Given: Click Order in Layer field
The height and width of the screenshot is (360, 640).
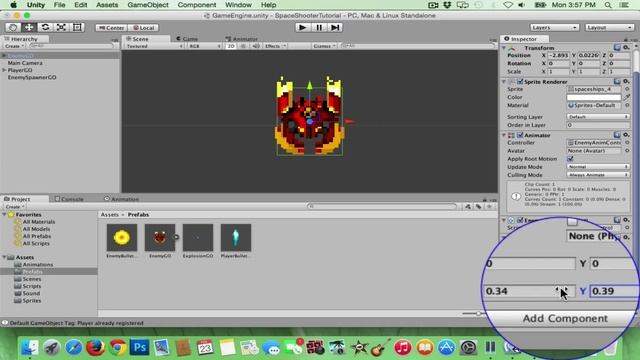Looking at the screenshot, I should [598, 125].
